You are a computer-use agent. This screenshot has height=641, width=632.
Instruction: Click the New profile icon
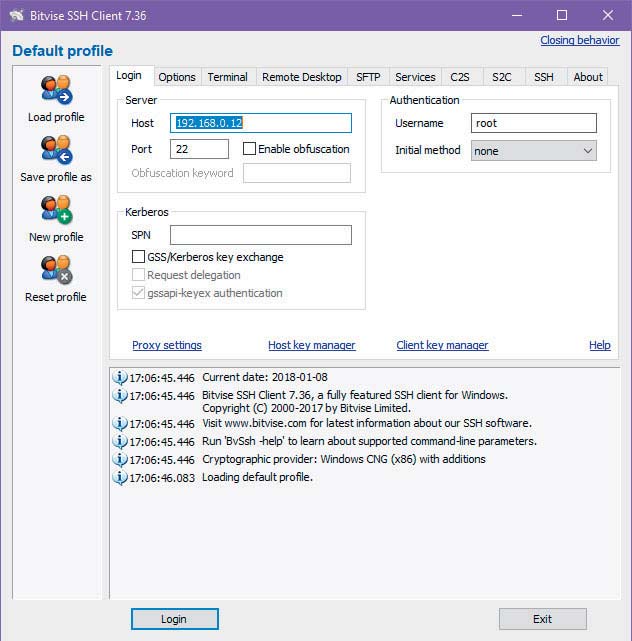point(56,210)
